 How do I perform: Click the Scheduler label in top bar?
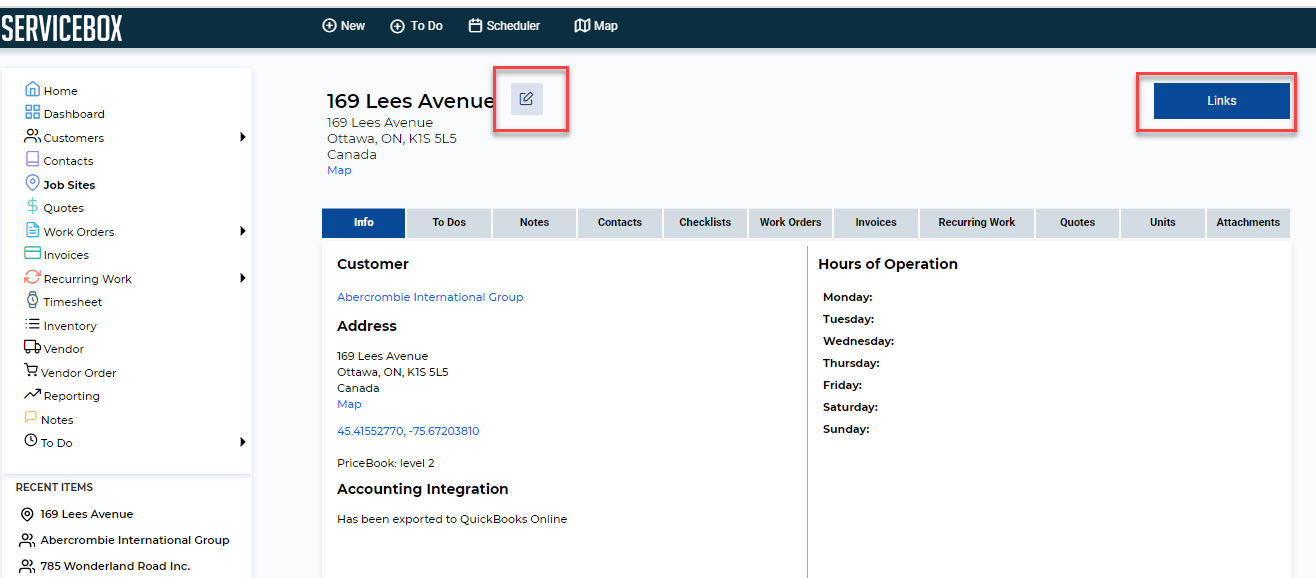click(x=513, y=26)
